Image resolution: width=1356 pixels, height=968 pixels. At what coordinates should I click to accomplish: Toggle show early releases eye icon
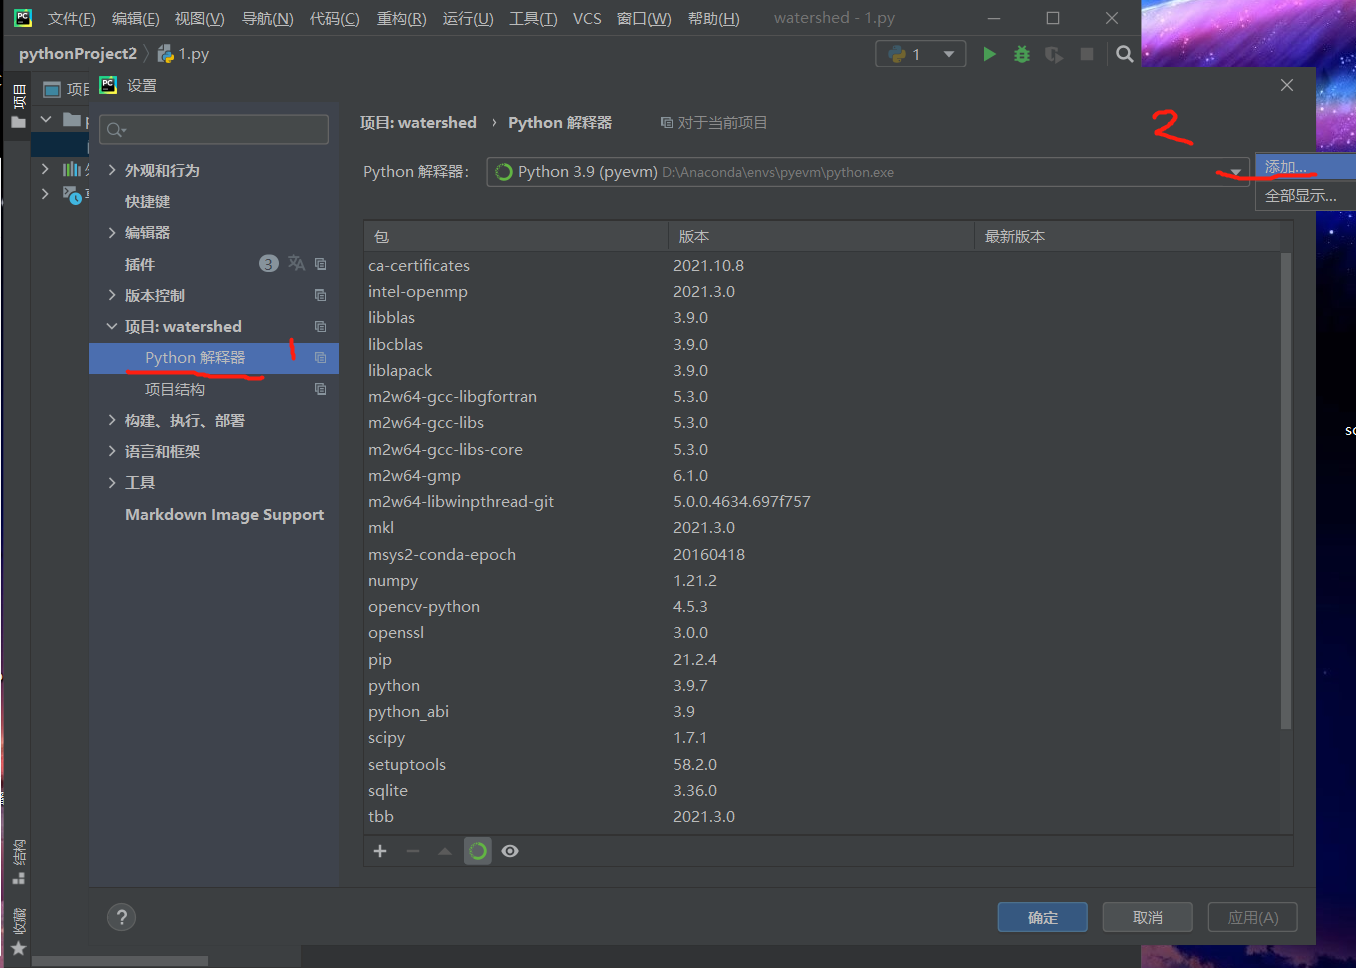click(x=510, y=851)
